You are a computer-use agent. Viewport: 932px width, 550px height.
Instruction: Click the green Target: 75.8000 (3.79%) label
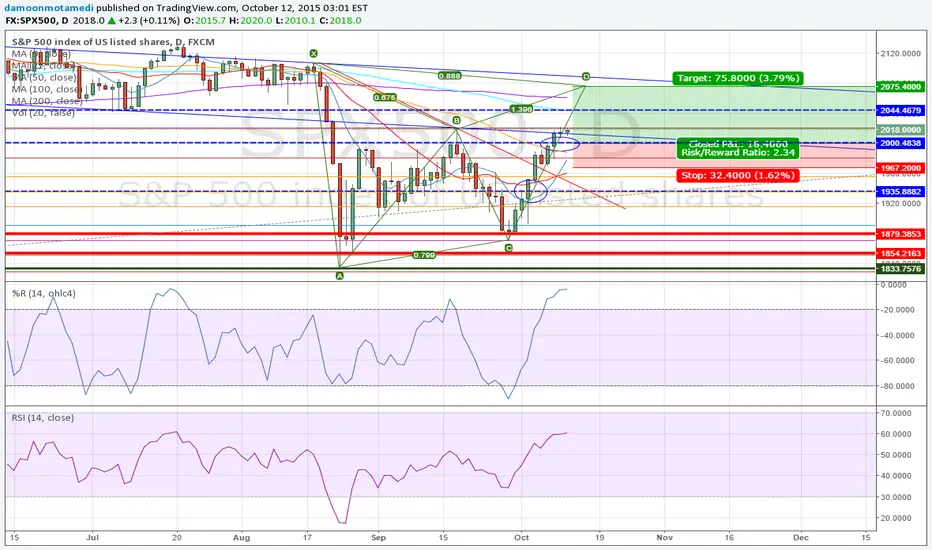tap(738, 78)
